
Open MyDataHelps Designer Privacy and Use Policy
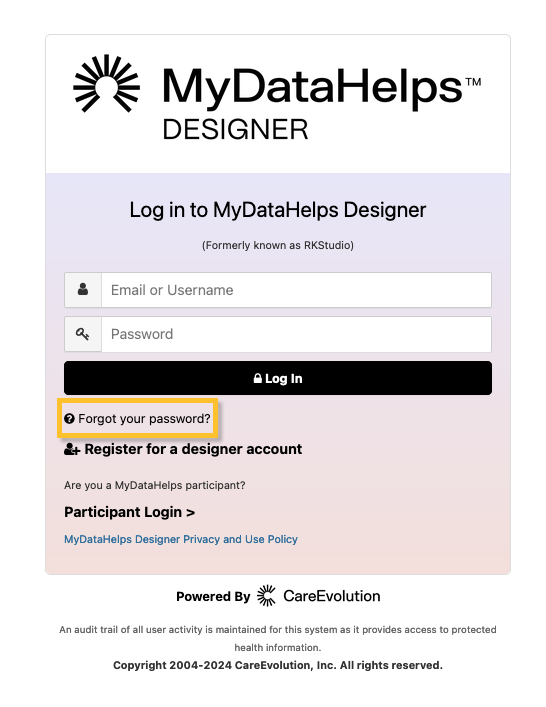tap(181, 539)
